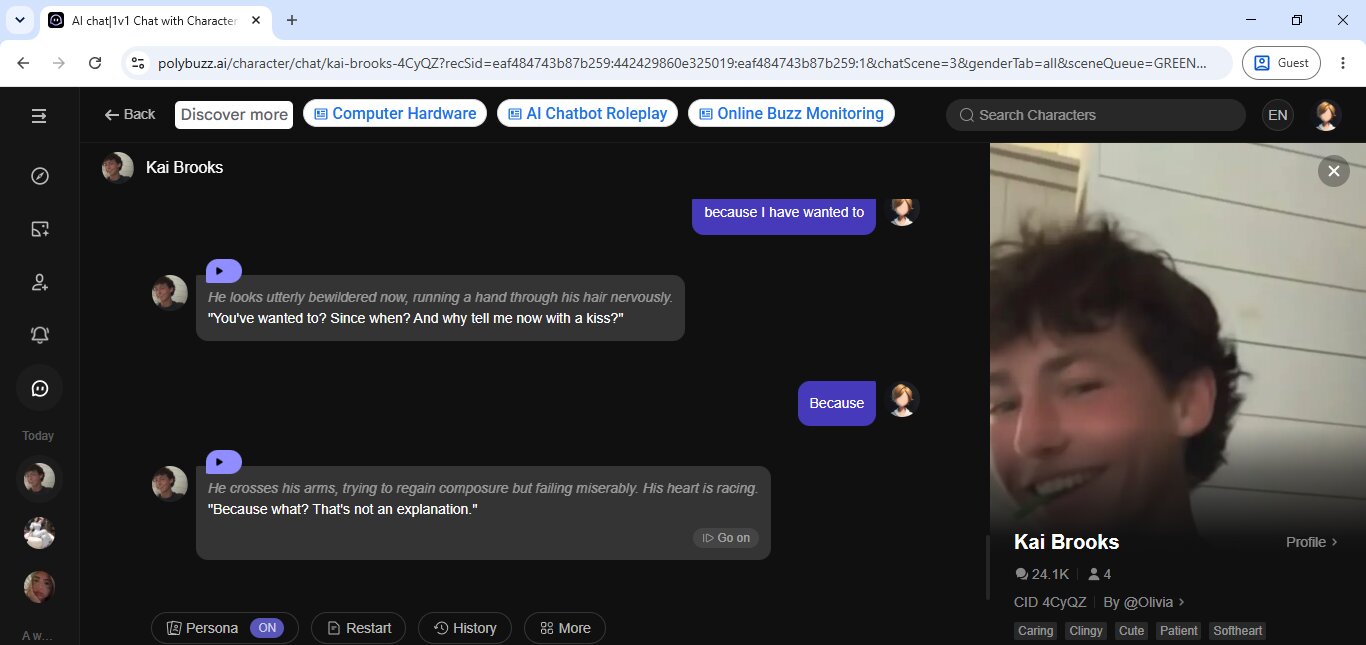This screenshot has height=645, width=1366.
Task: Play audio of the crosses his arms message
Action: pyautogui.click(x=223, y=462)
